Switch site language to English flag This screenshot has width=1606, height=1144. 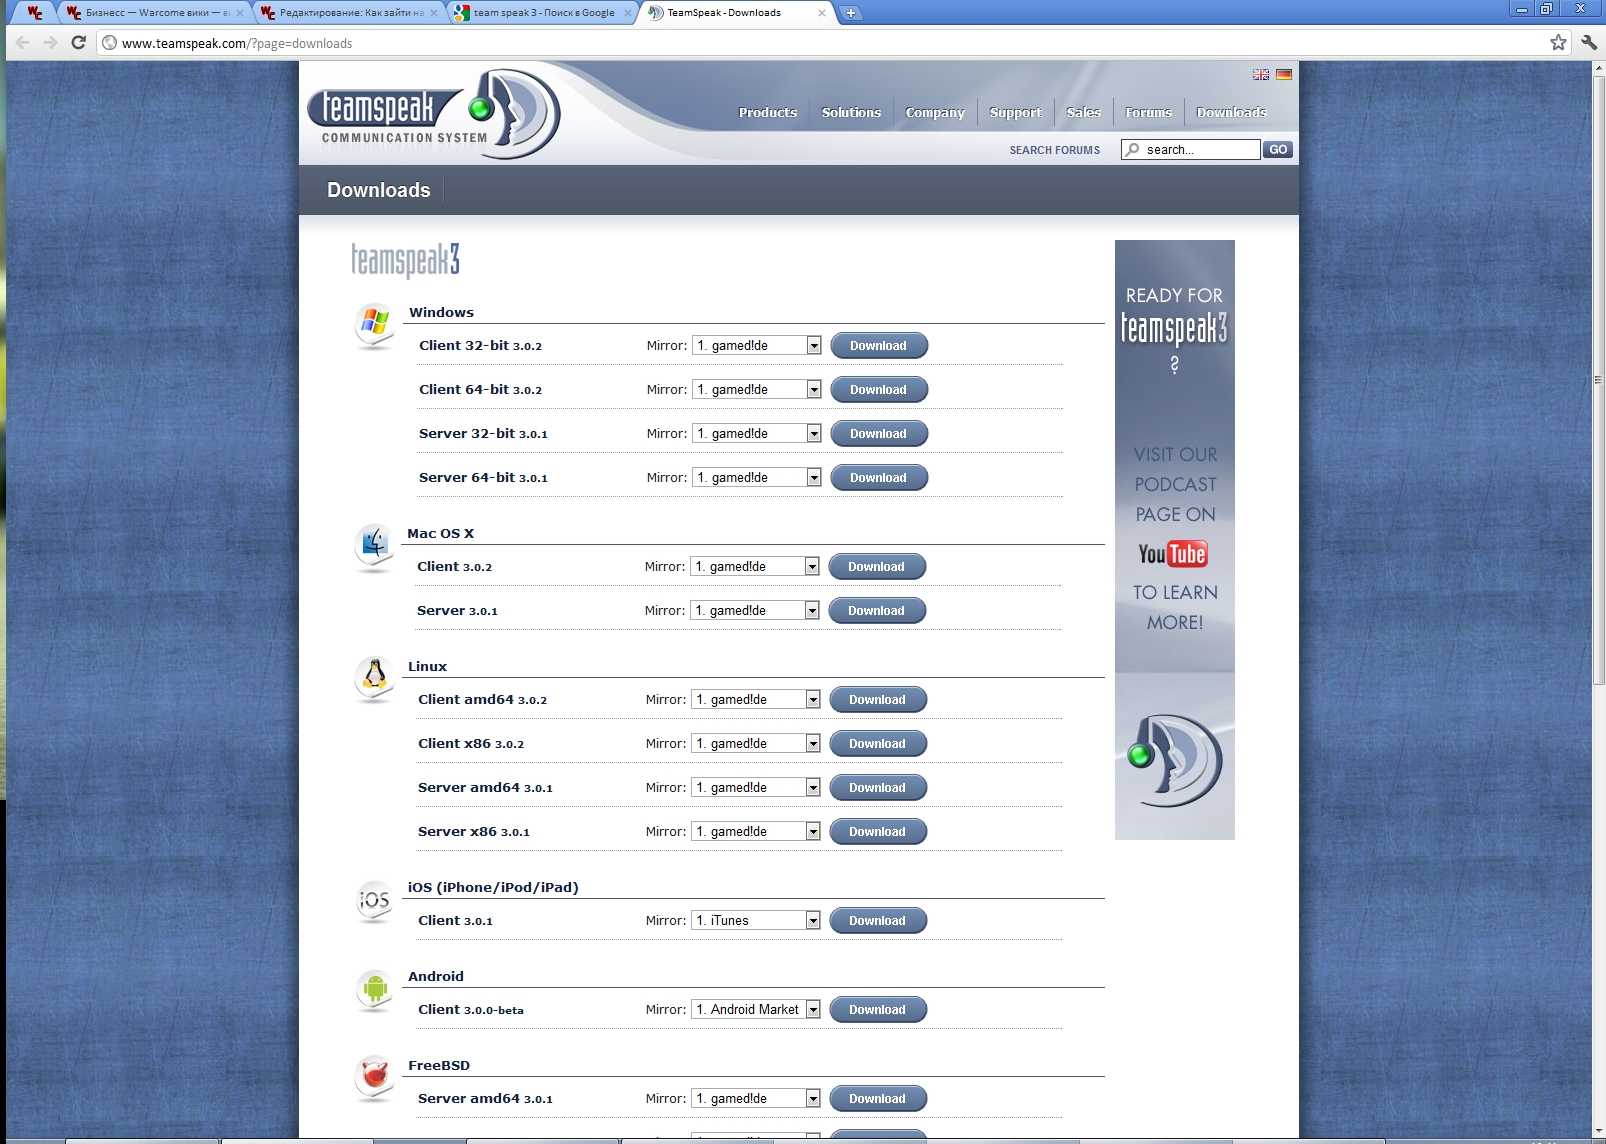pos(1261,74)
